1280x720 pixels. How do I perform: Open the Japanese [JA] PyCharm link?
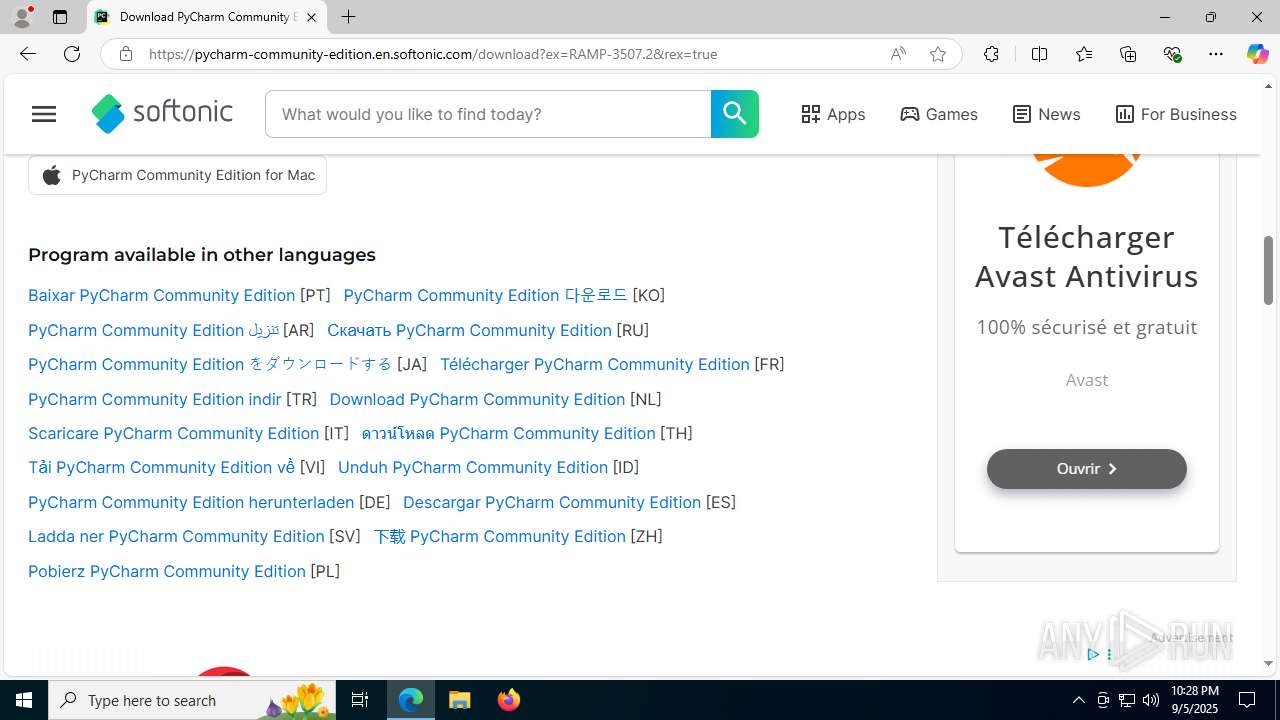tap(210, 364)
